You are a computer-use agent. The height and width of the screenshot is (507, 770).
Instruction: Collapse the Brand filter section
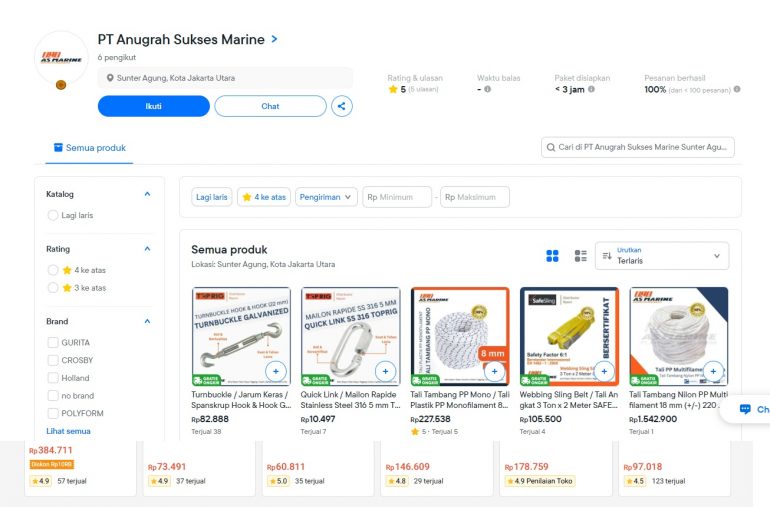[x=147, y=322]
